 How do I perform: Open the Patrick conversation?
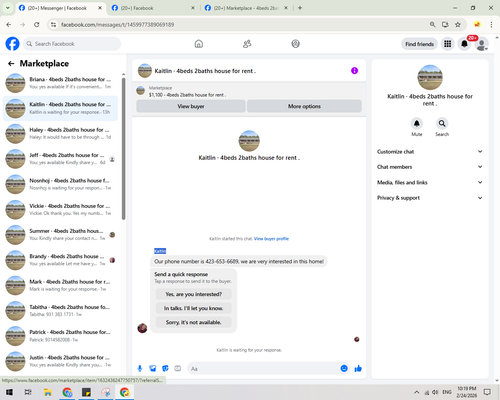[x=60, y=336]
